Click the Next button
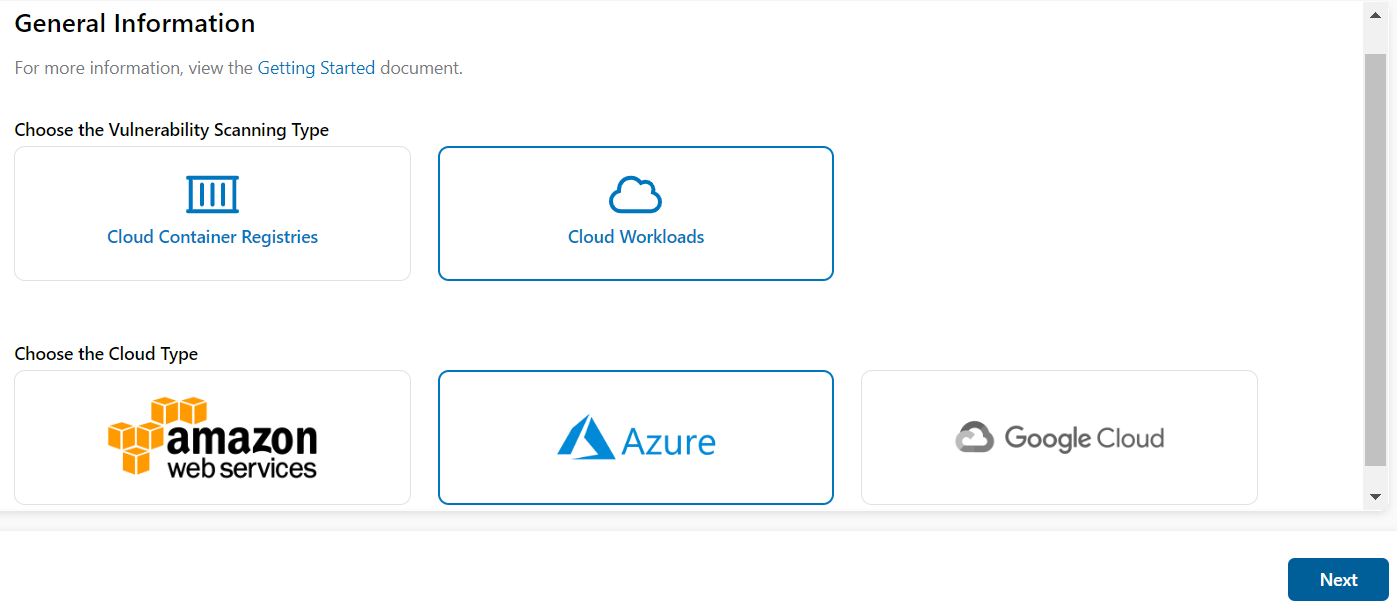The height and width of the screenshot is (609, 1397). tap(1338, 579)
